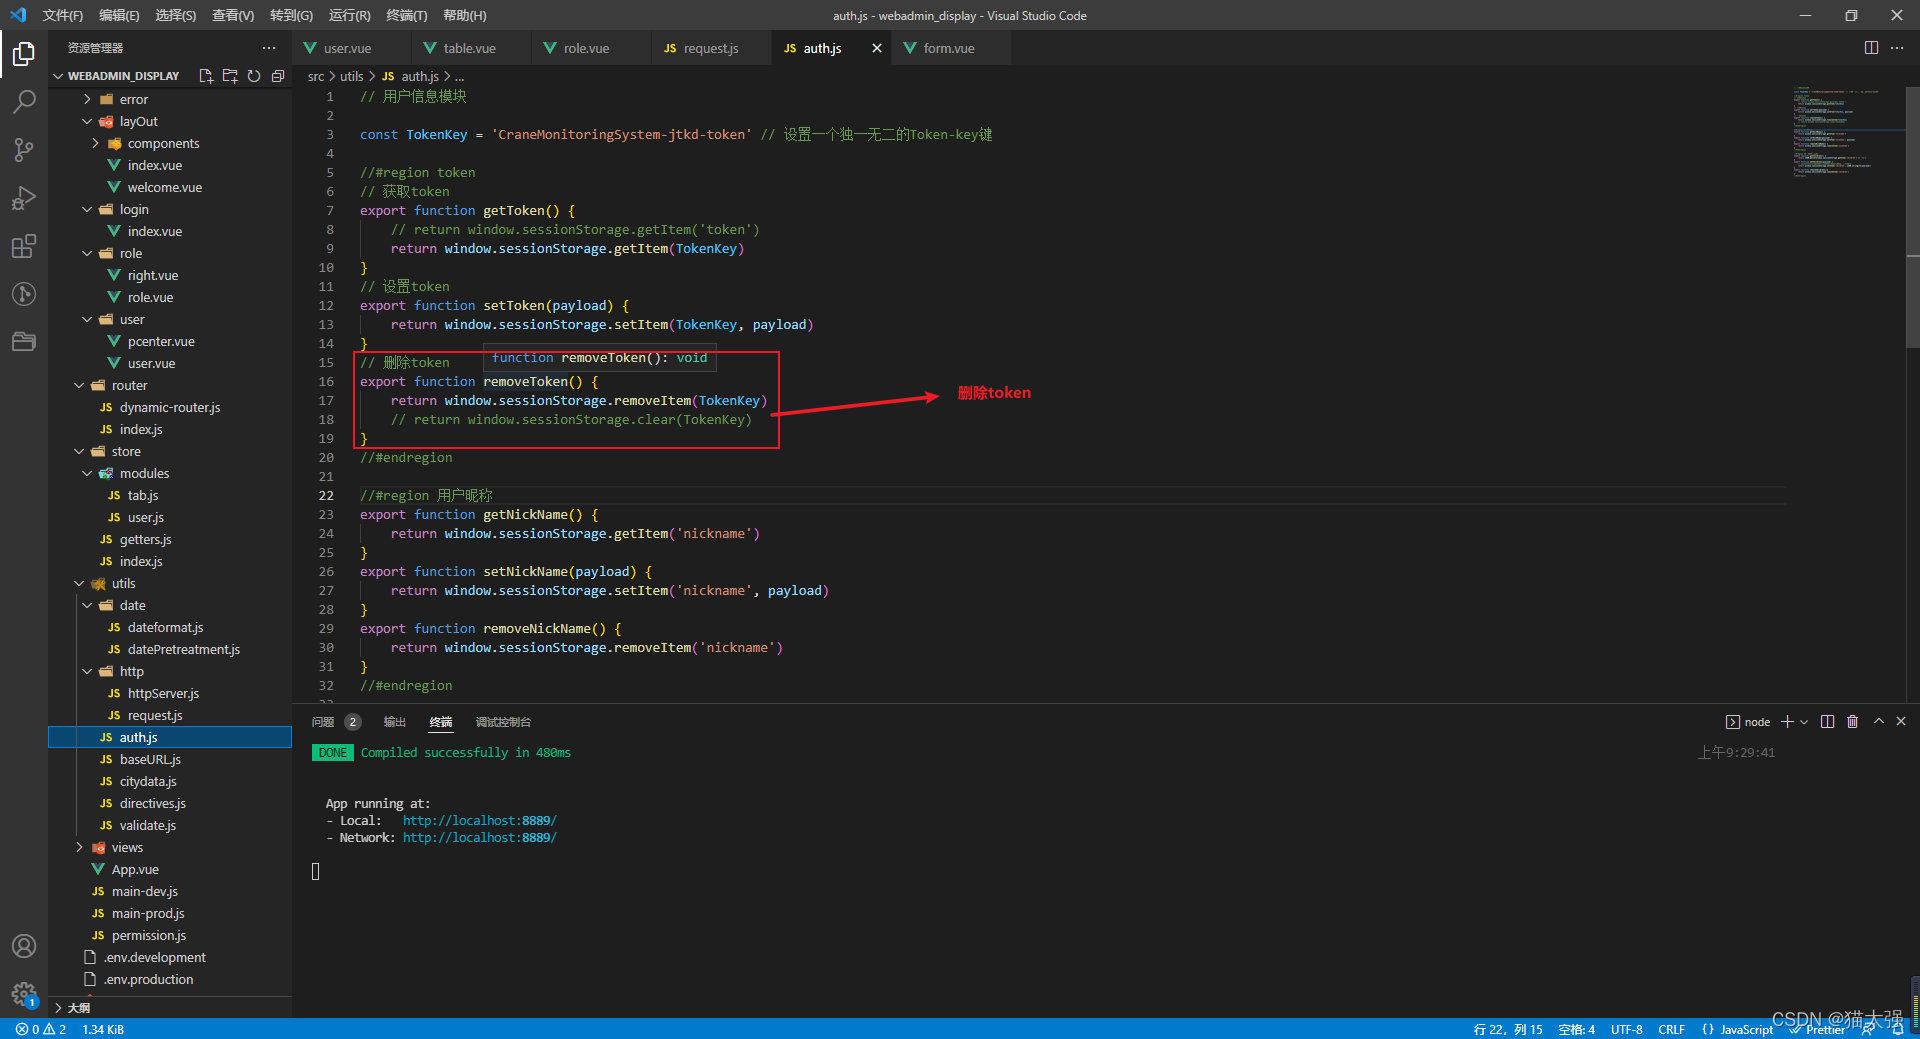Add a new terminal
Screen dimensions: 1920x1039
pos(1787,722)
